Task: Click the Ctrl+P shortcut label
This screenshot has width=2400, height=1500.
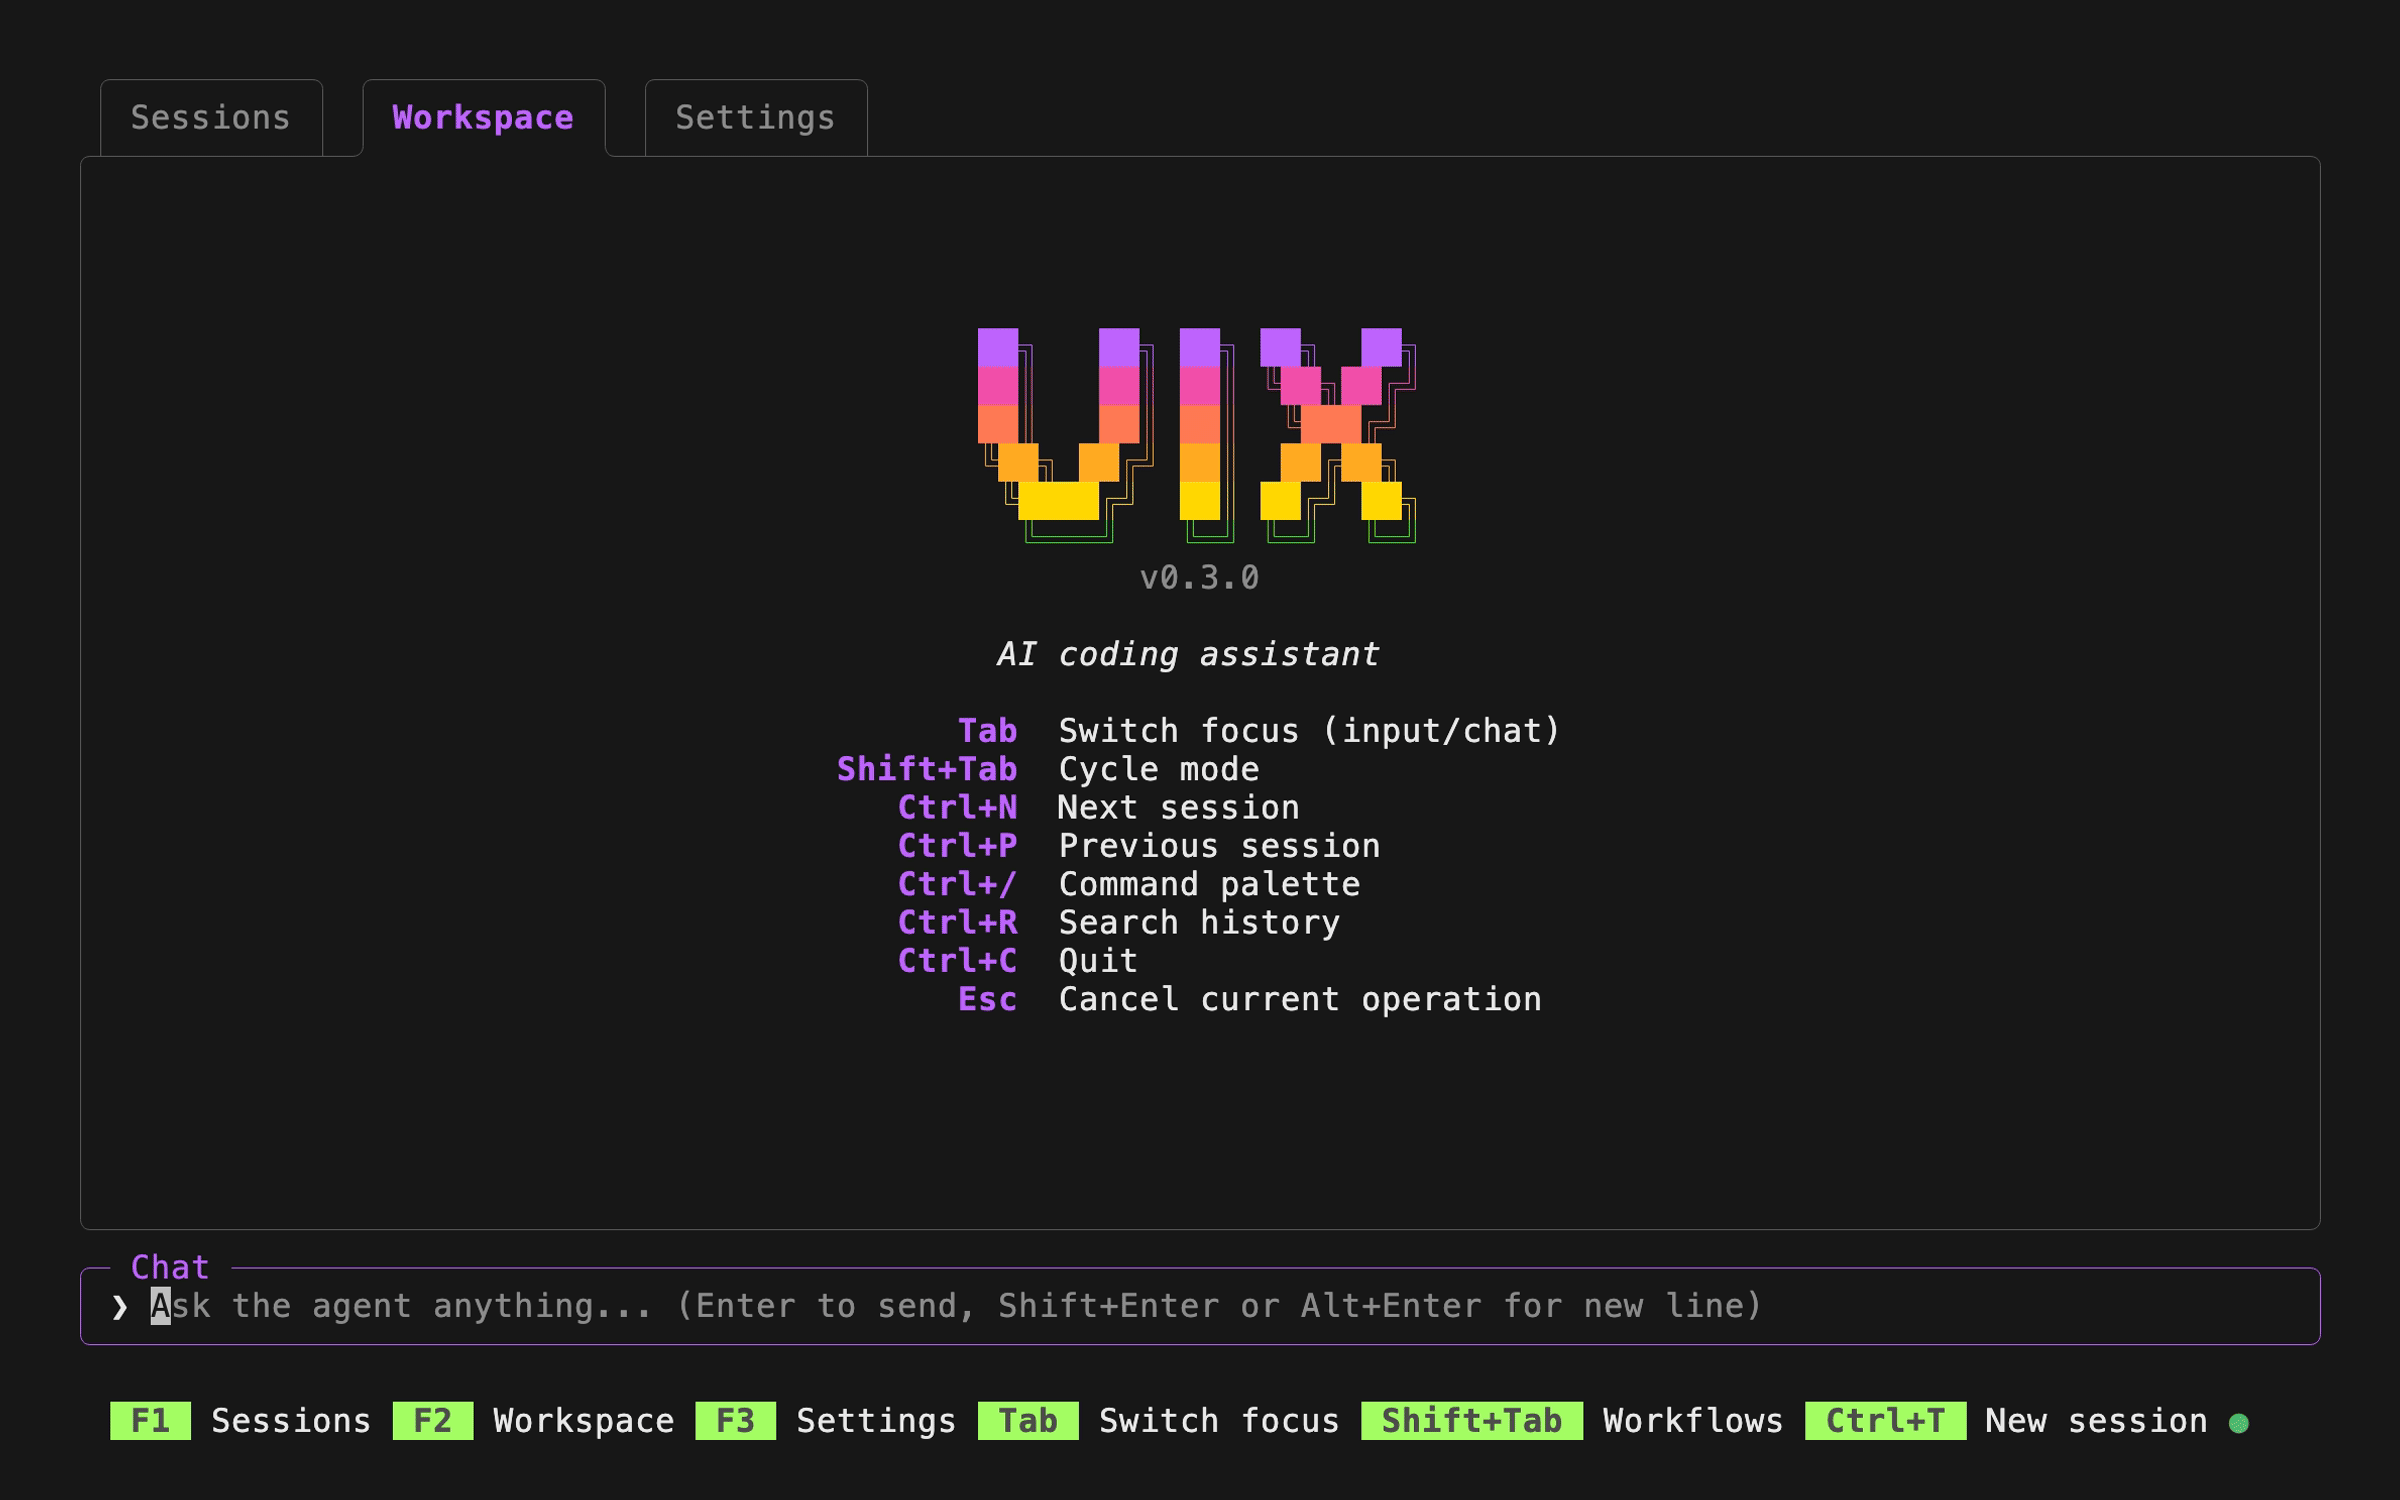Action: (957, 846)
